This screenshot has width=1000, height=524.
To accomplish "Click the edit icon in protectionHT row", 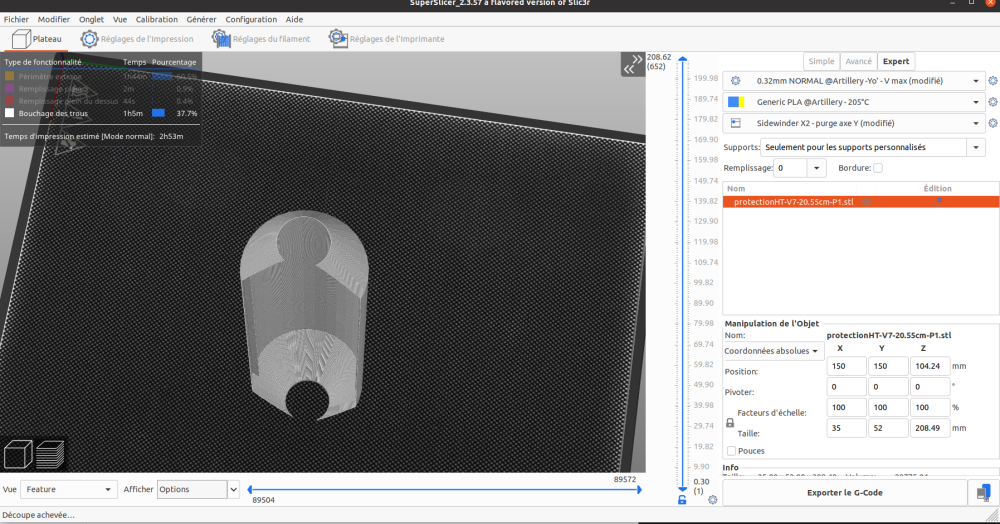I will pyautogui.click(x=938, y=201).
